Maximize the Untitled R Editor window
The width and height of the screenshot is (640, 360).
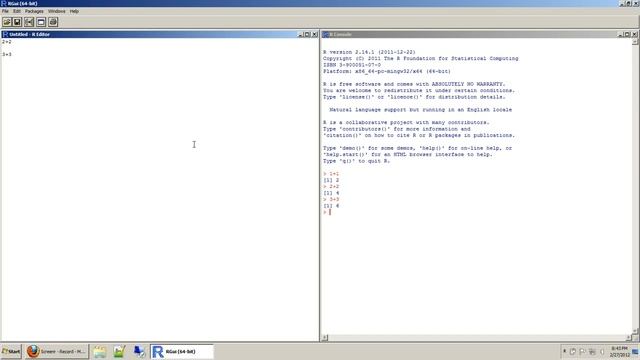pos(307,34)
